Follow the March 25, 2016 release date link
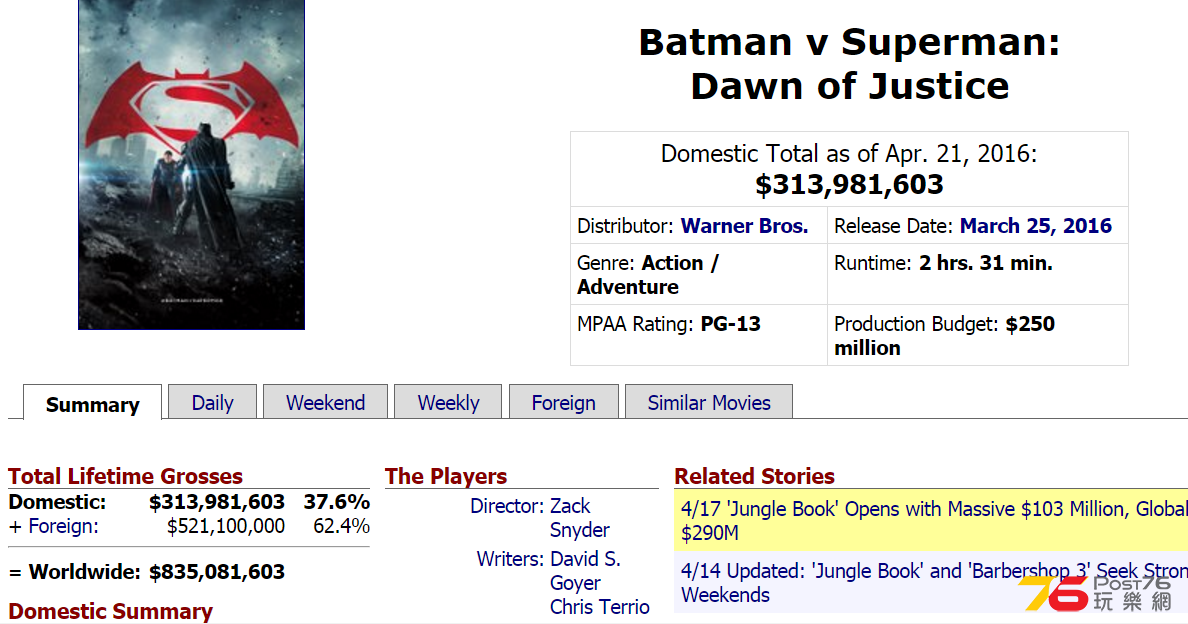Viewport: 1188px width, 624px height. 1036,226
